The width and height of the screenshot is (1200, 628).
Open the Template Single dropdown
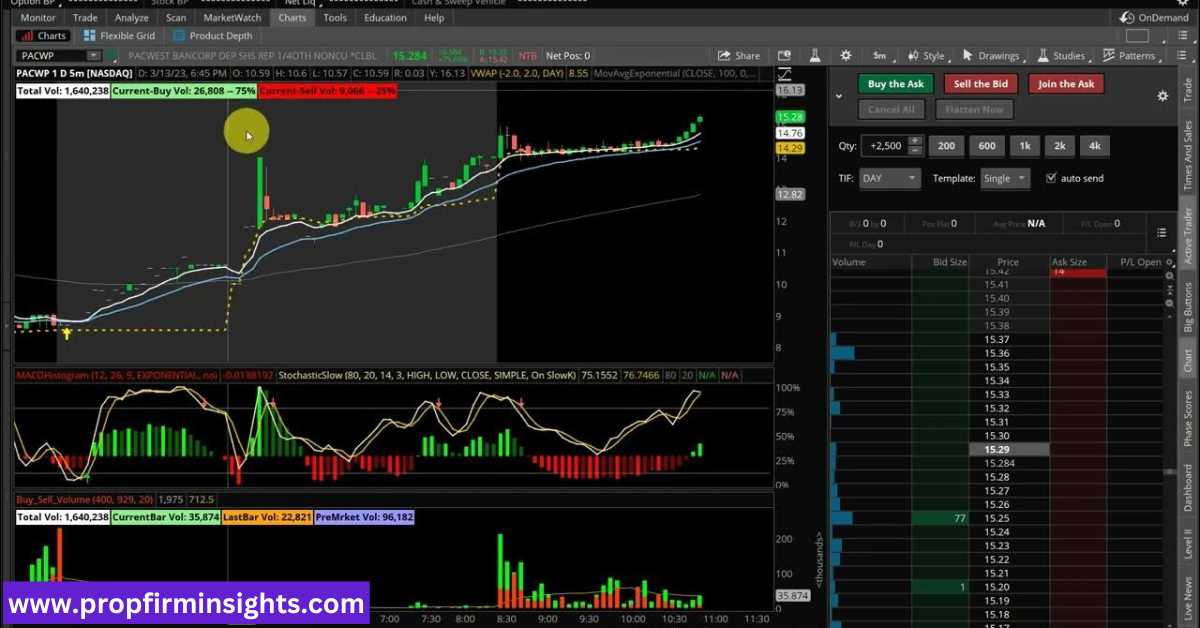[1006, 178]
